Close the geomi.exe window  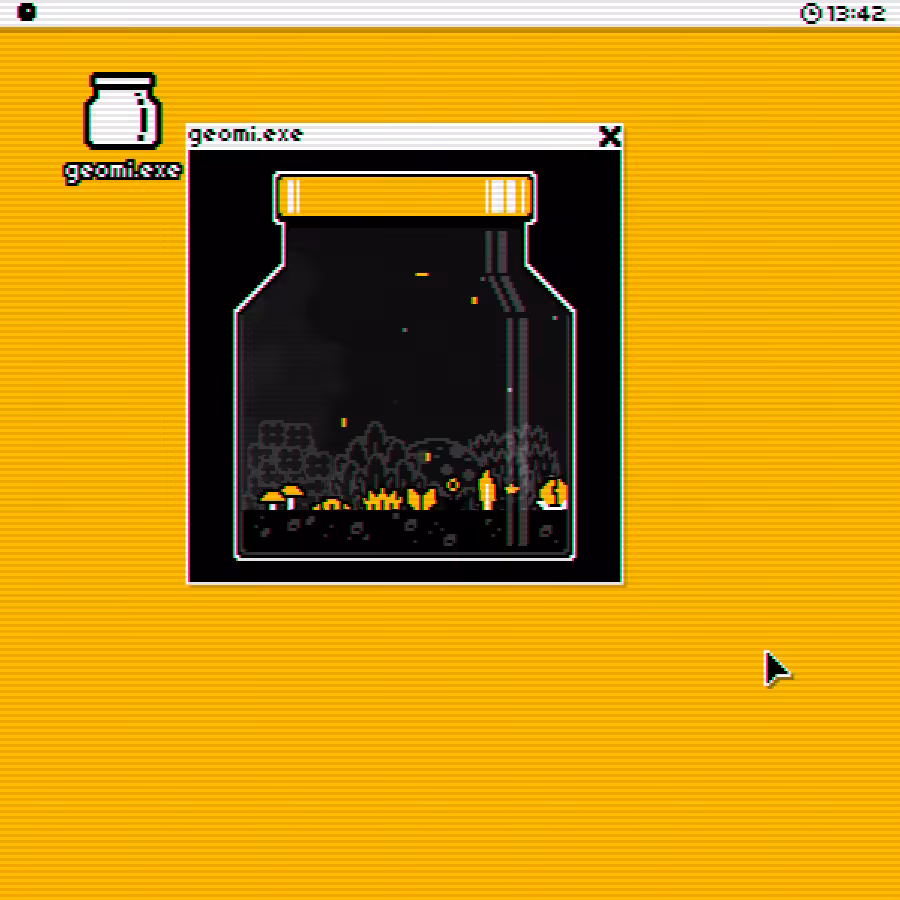pos(609,137)
